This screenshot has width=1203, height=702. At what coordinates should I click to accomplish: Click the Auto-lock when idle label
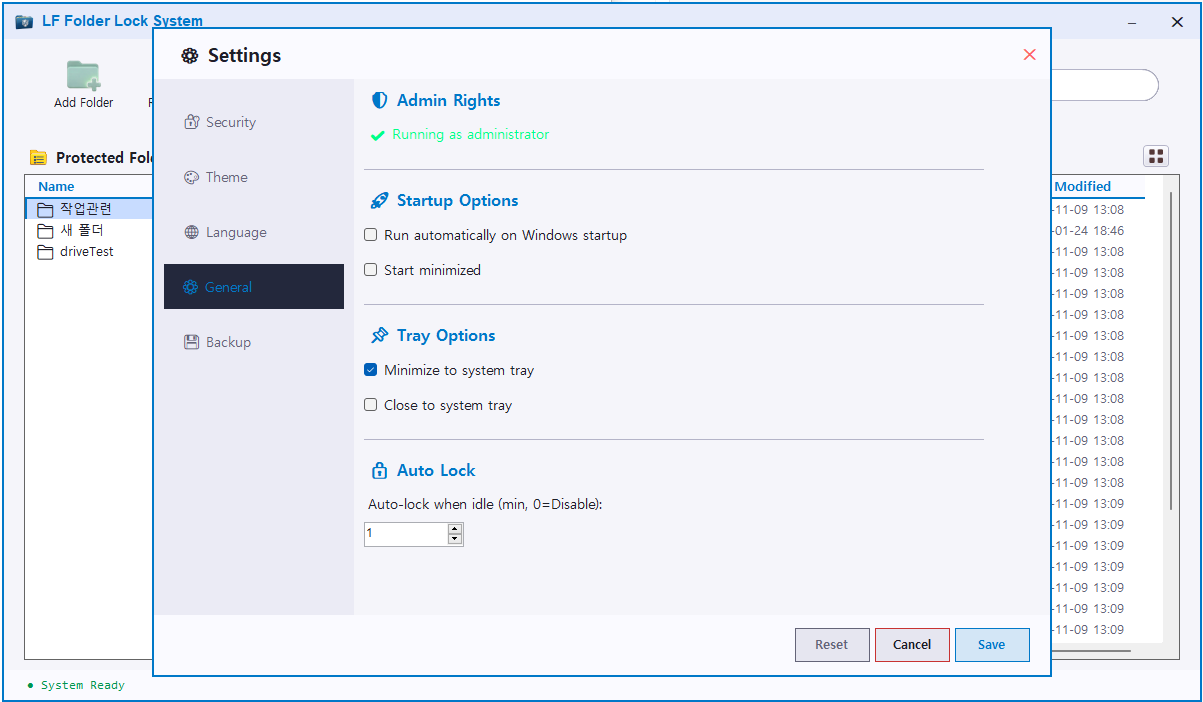coord(485,504)
